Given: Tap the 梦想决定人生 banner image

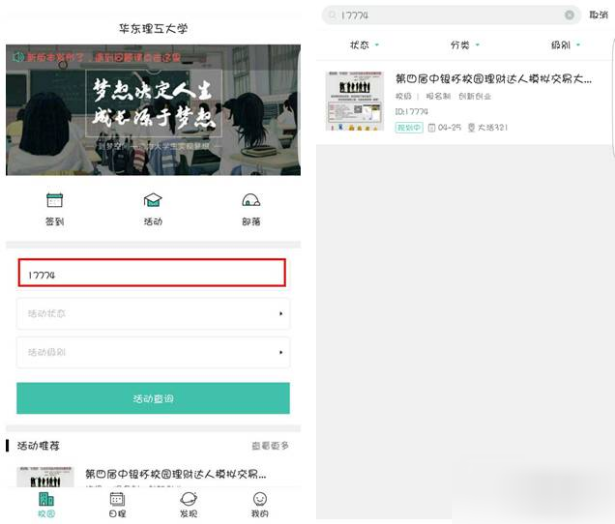Looking at the screenshot, I should (153, 110).
